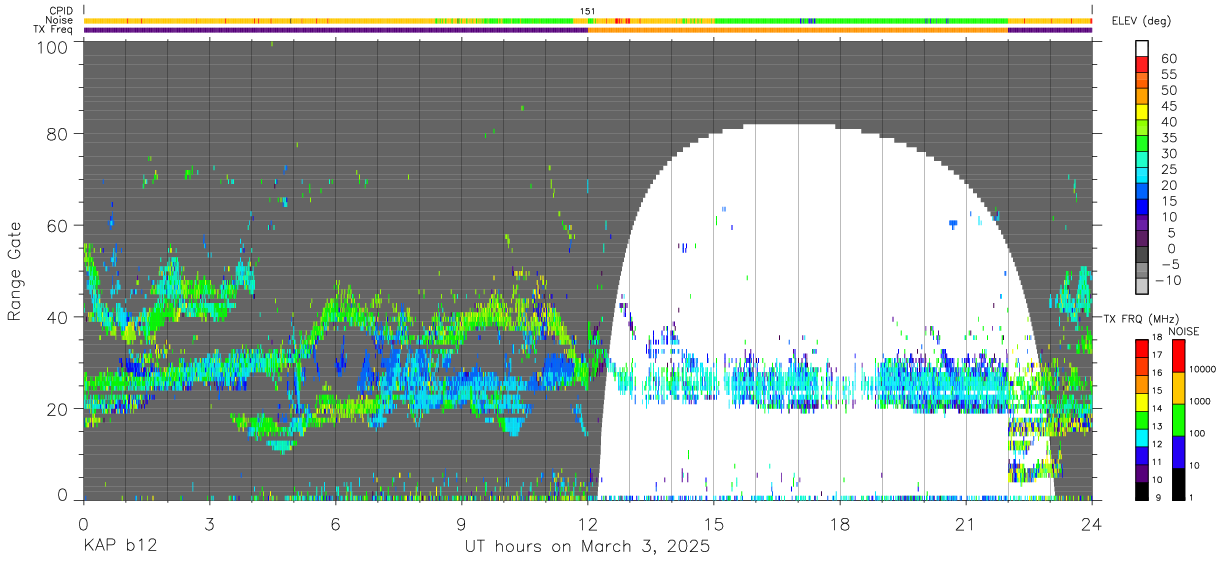The image size is (1228, 567).
Task: Select the NOISE legend title
Action: tap(1184, 331)
